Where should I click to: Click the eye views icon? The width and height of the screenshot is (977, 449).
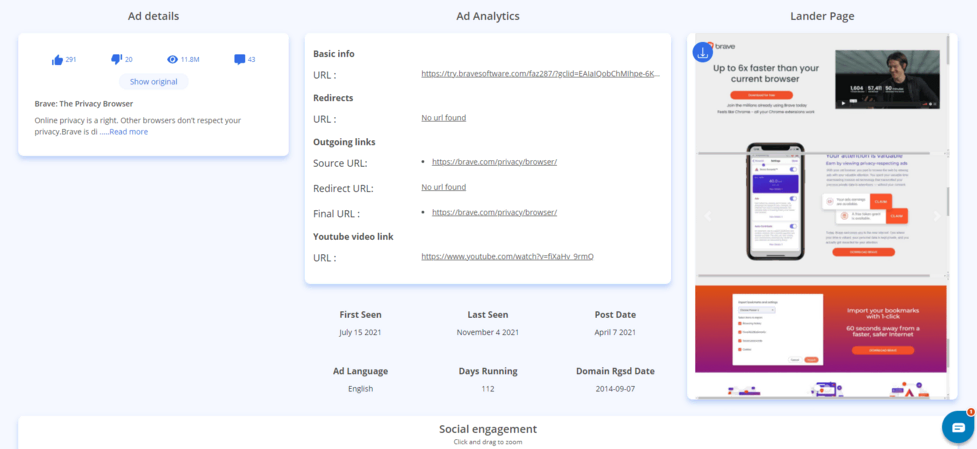pos(173,60)
